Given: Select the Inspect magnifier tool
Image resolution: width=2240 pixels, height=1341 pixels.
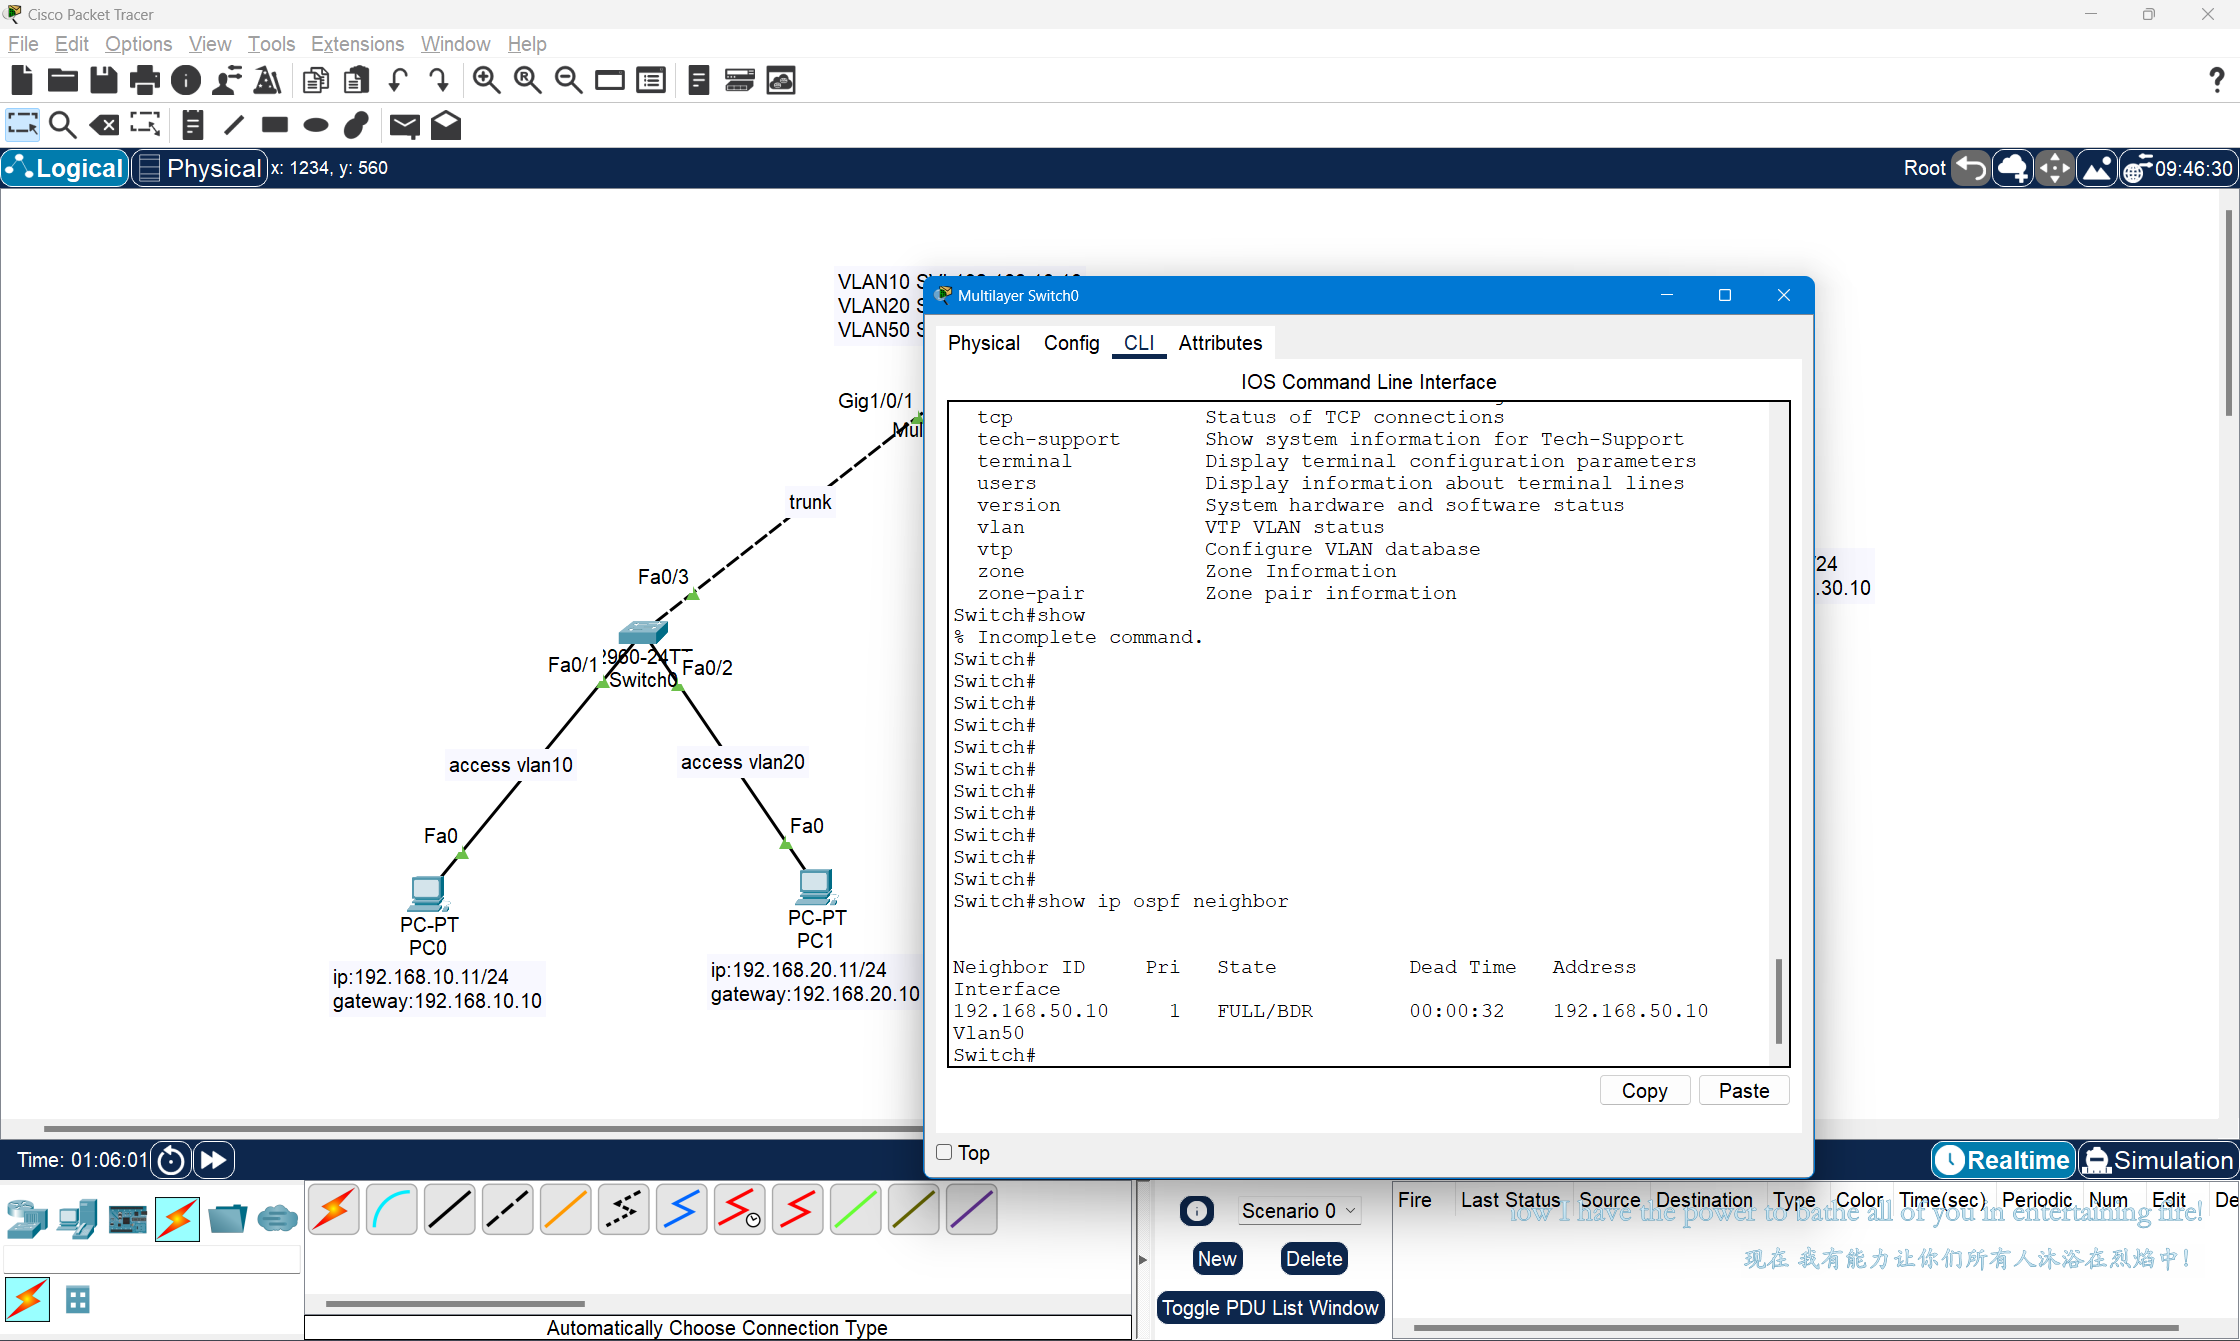Looking at the screenshot, I should point(63,125).
